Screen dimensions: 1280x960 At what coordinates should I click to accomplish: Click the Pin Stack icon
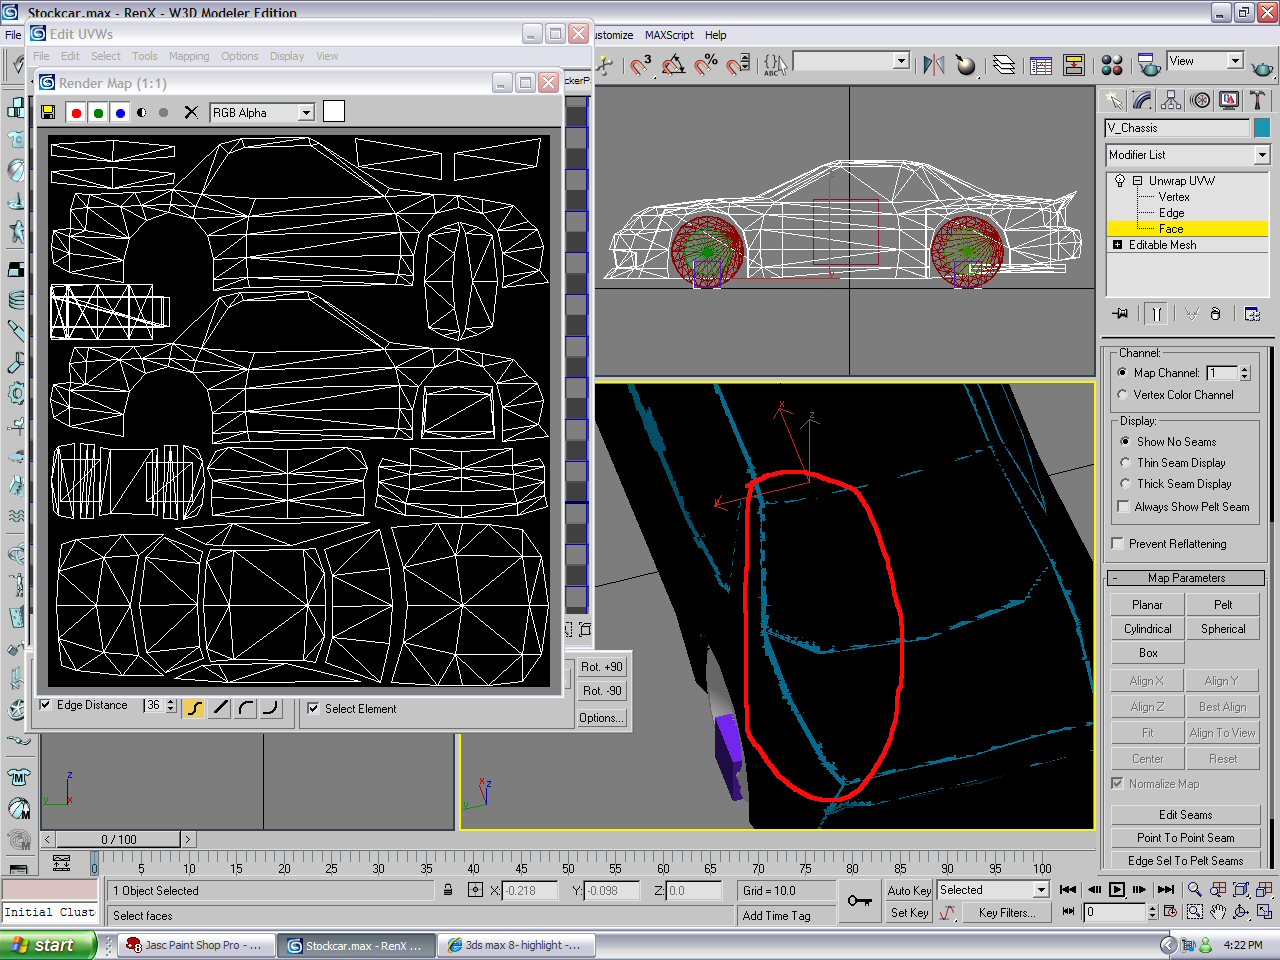click(x=1121, y=314)
